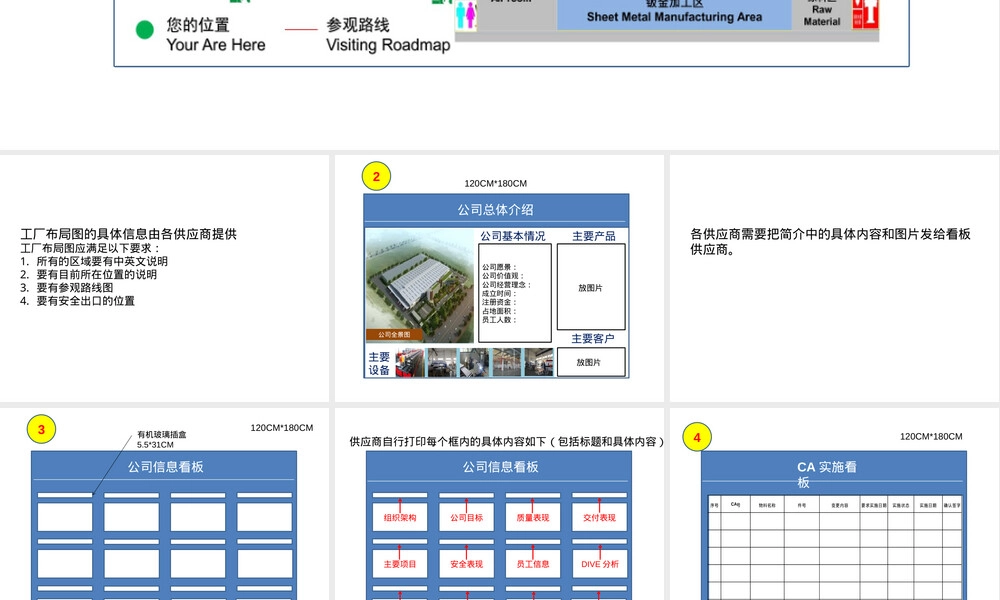
Task: Click the 'CA 实施看板' title
Action: coord(827,474)
